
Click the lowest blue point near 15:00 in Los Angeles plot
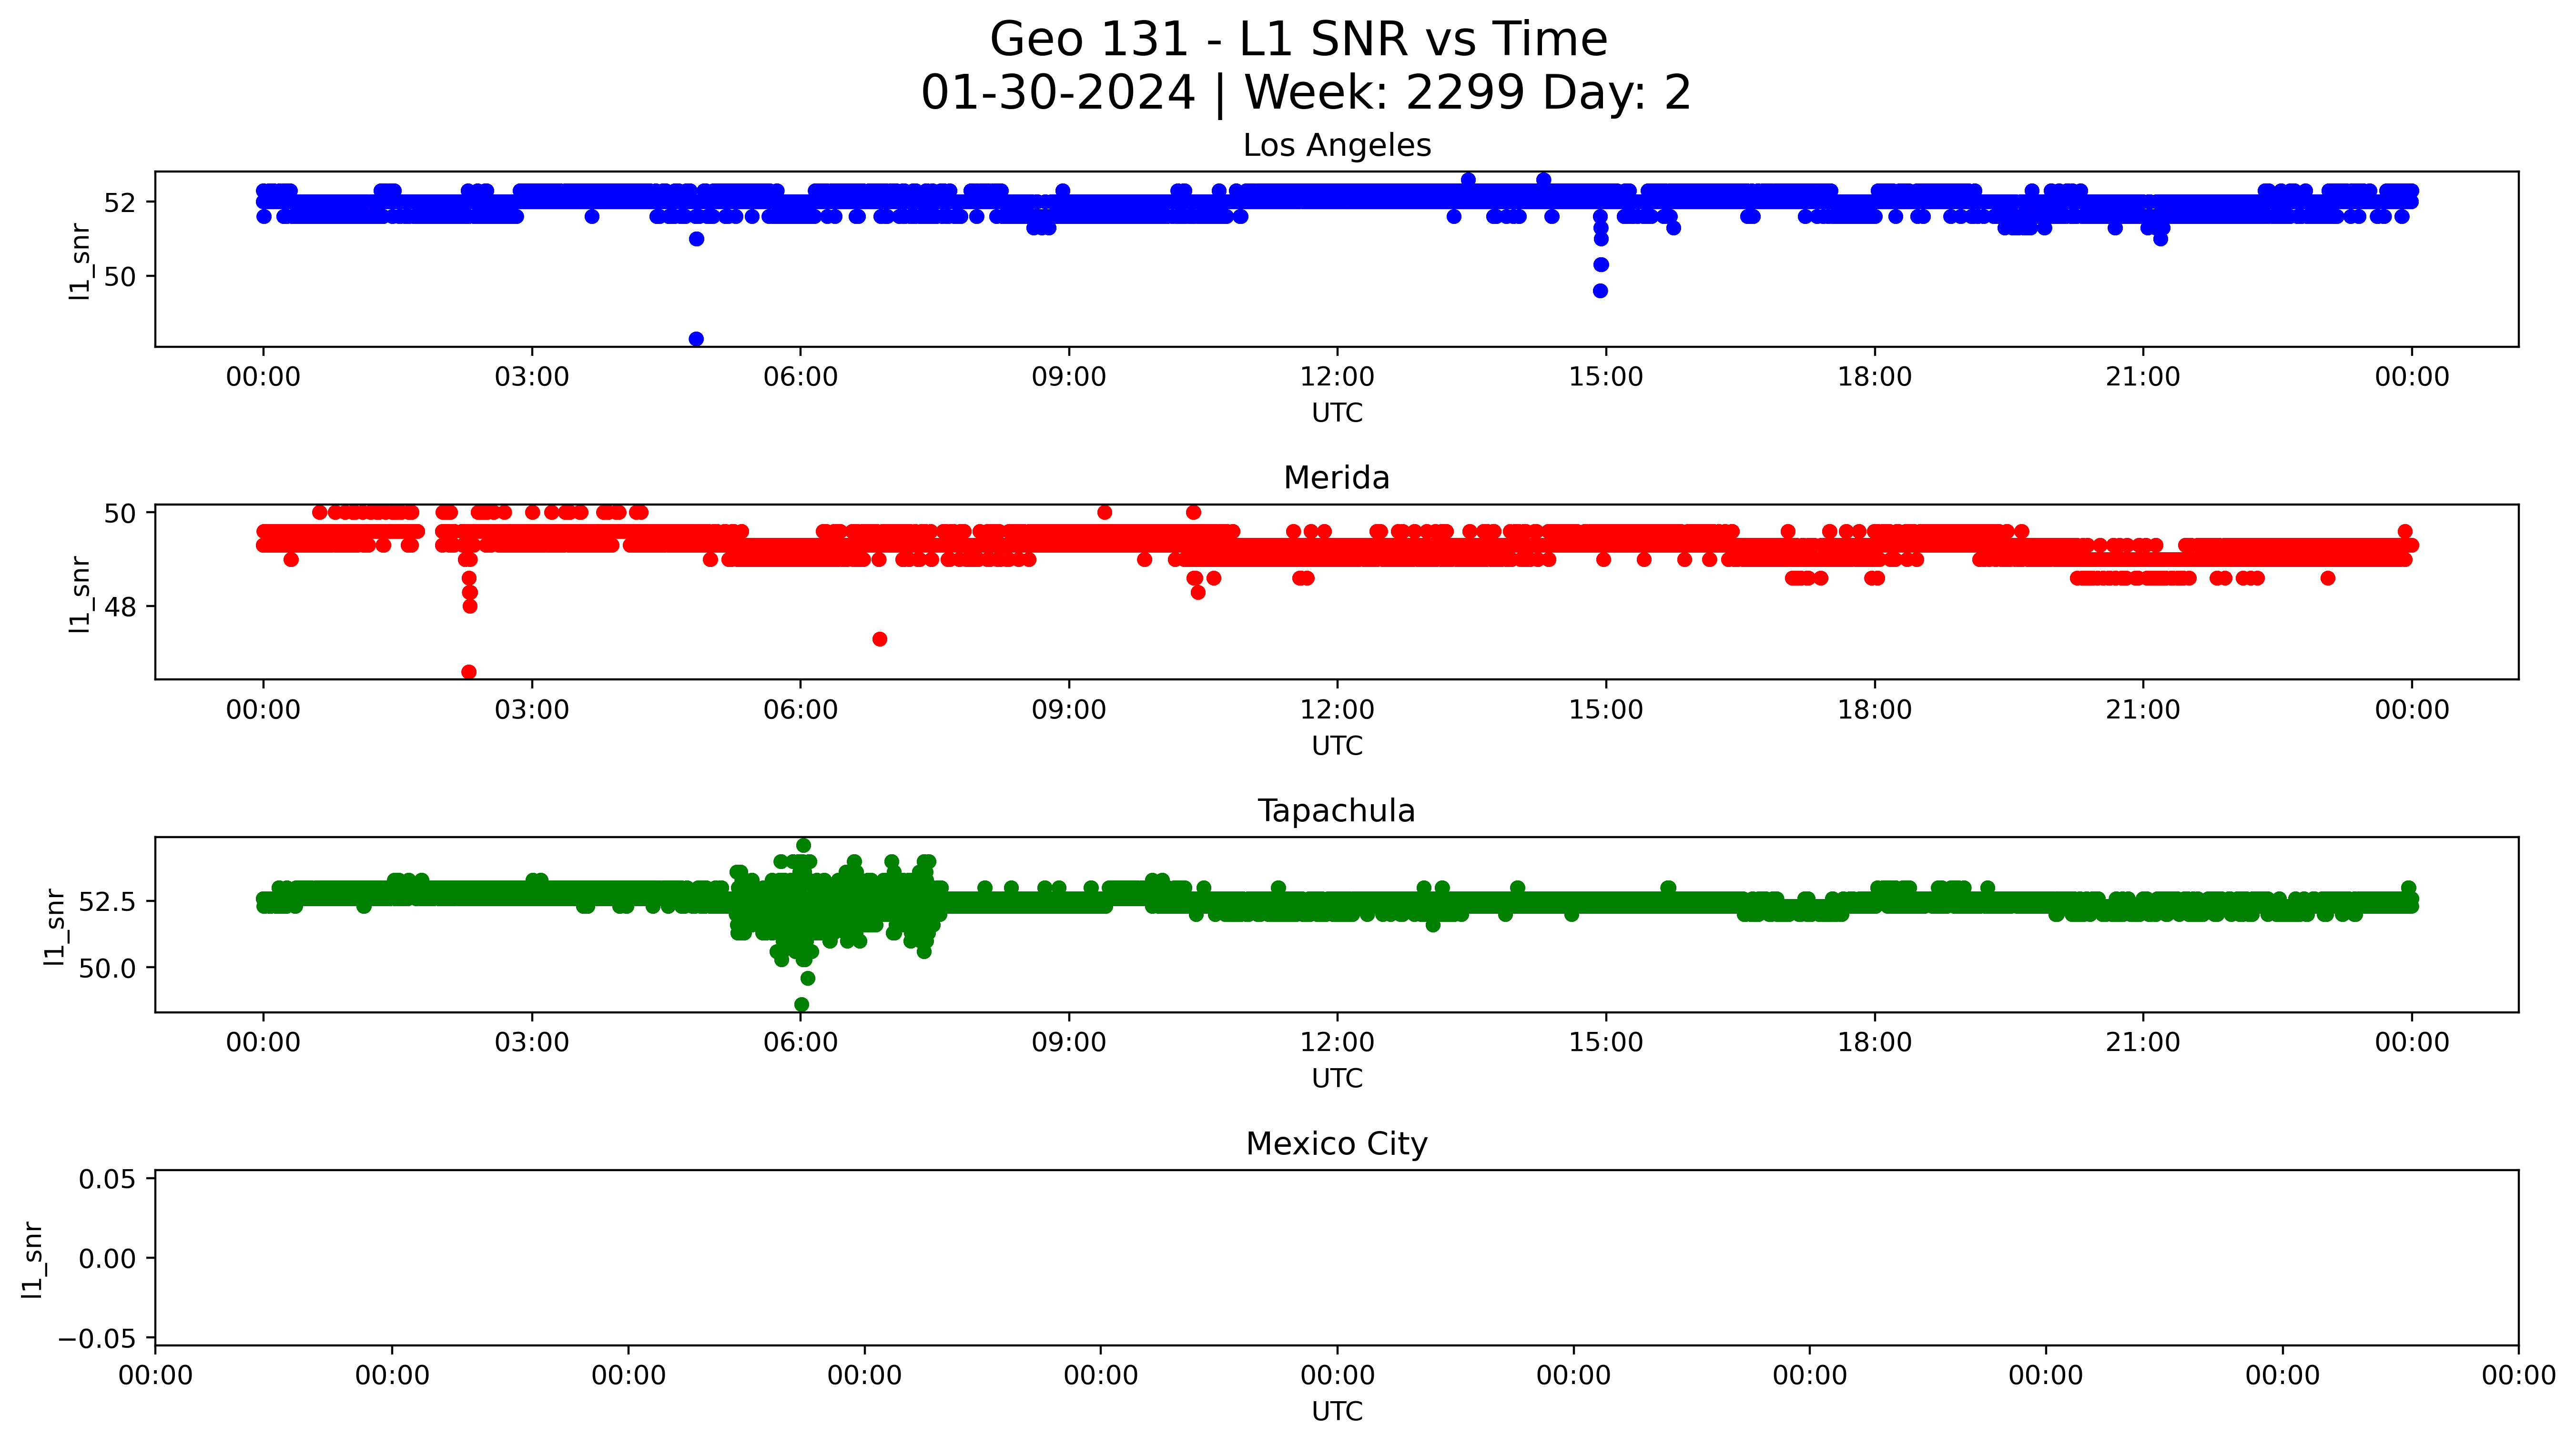coord(1600,291)
